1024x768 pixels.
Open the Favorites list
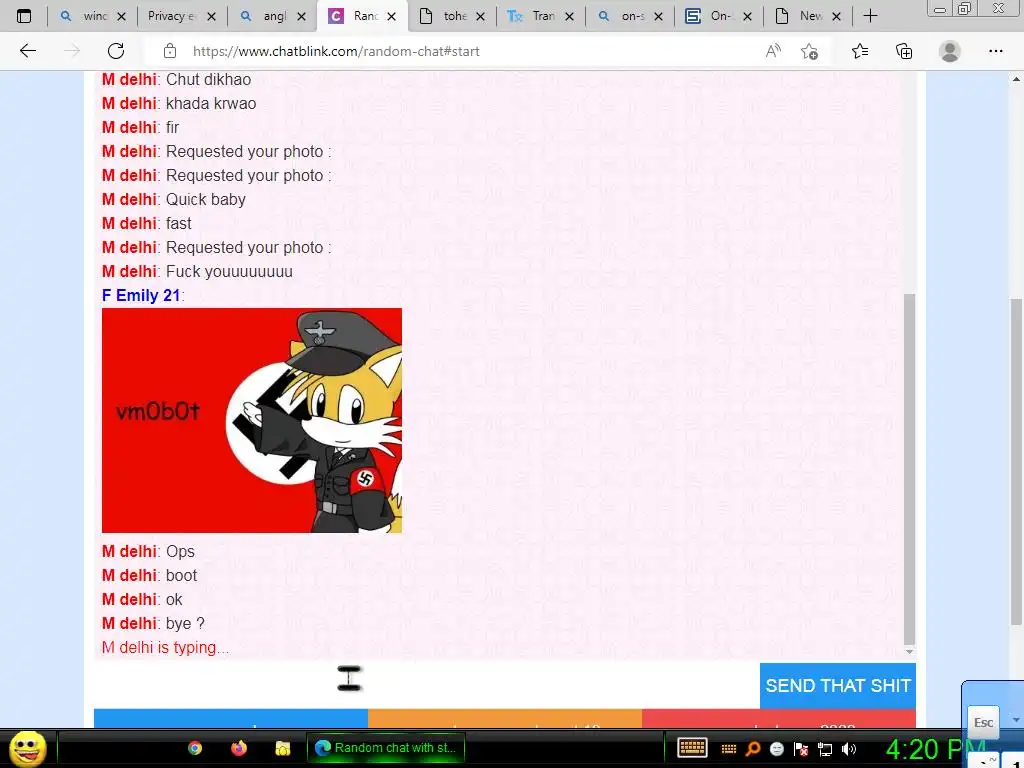[860, 51]
